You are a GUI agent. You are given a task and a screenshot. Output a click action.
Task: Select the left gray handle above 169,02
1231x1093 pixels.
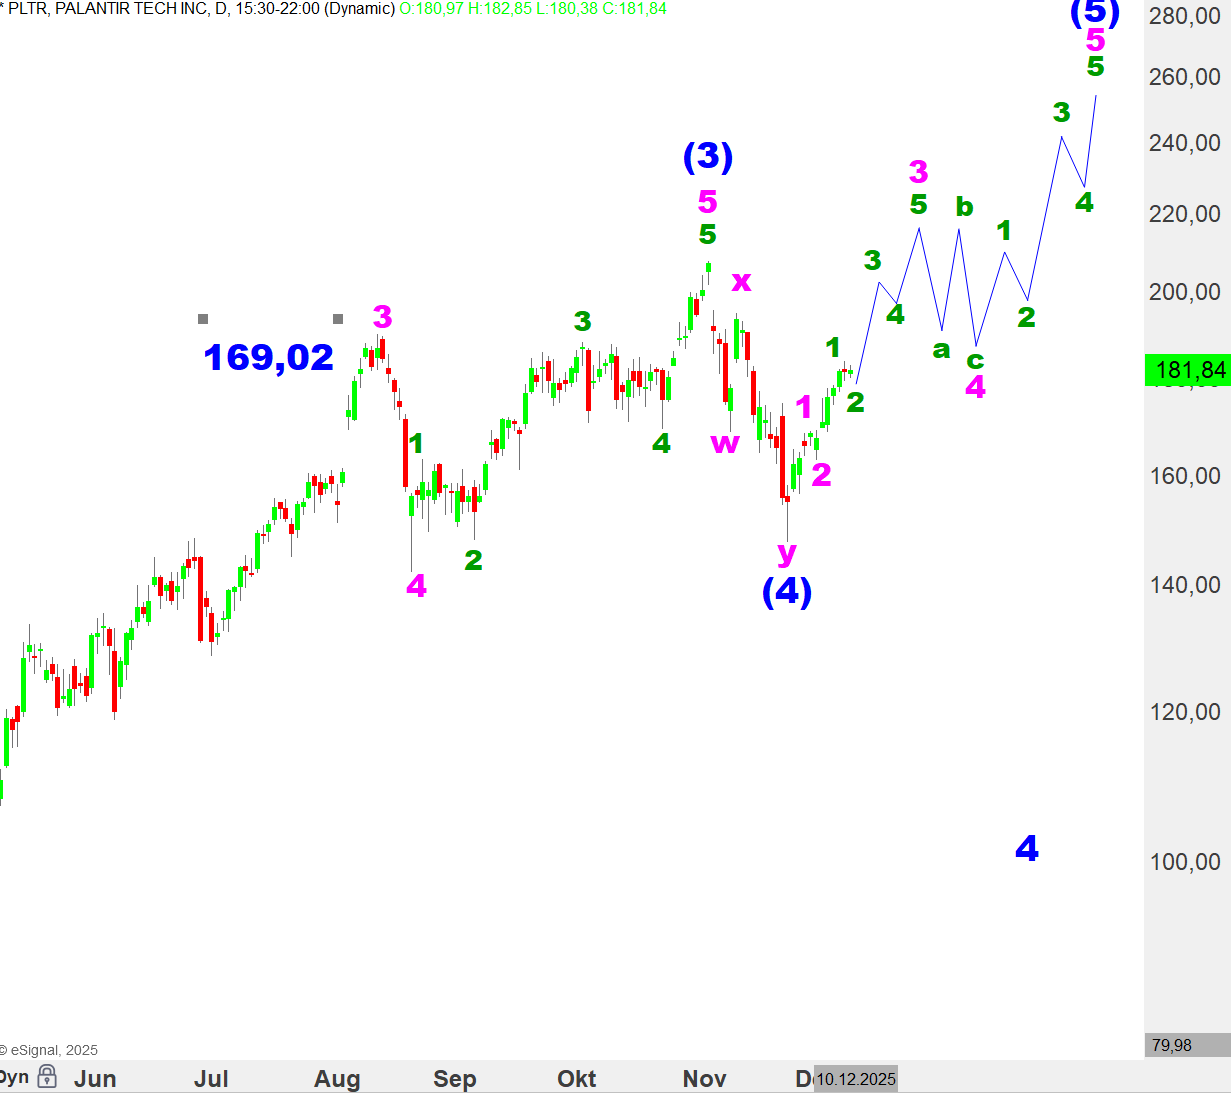click(x=203, y=319)
